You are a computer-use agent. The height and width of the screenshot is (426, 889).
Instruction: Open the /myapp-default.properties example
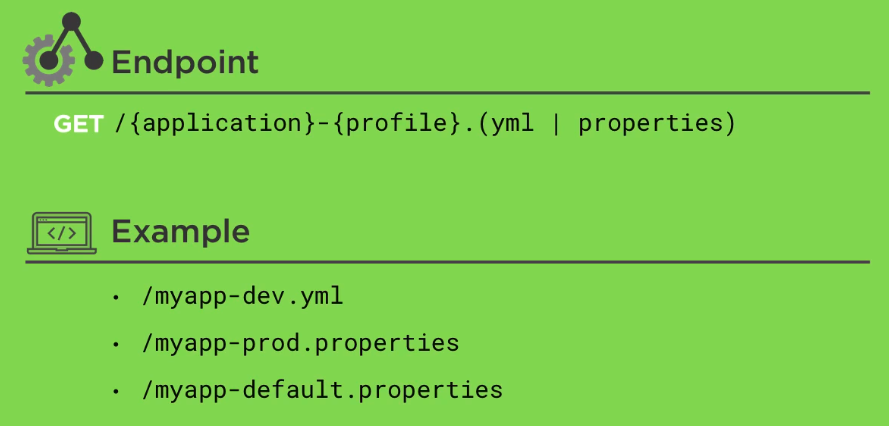[x=322, y=390]
